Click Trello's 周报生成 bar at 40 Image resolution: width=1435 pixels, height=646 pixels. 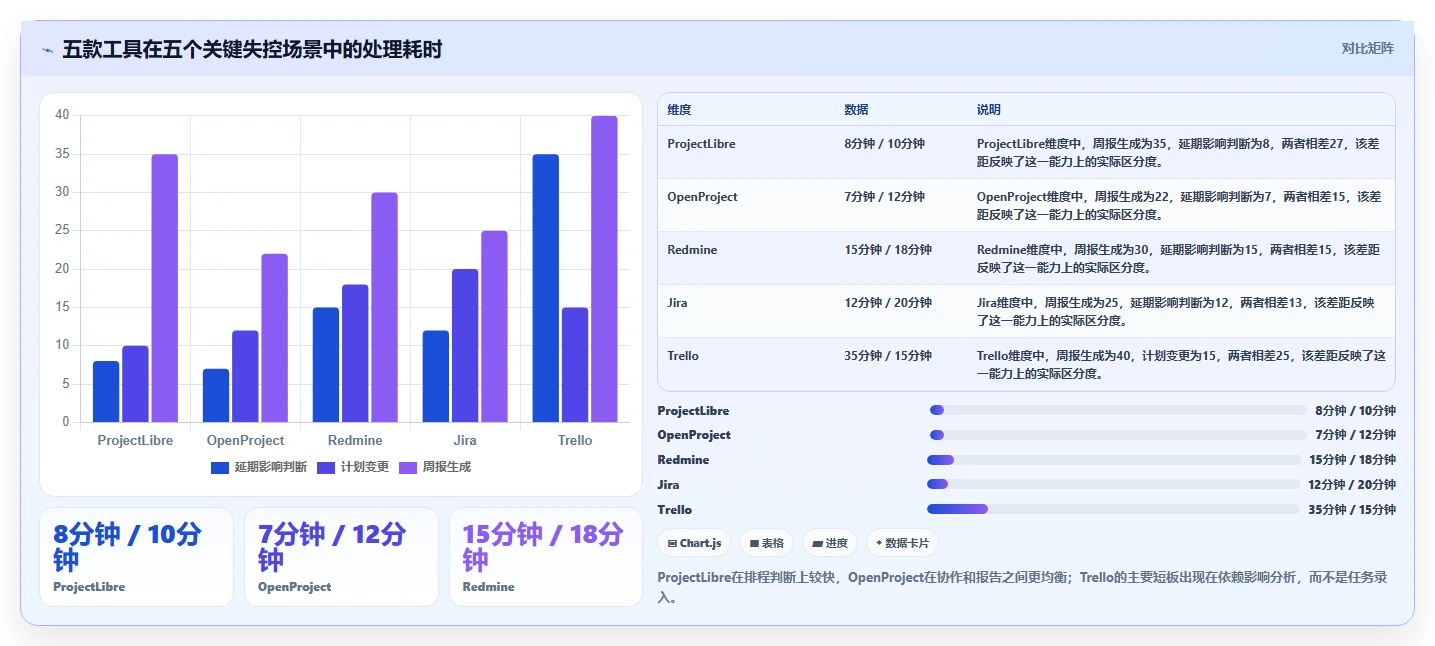click(604, 269)
